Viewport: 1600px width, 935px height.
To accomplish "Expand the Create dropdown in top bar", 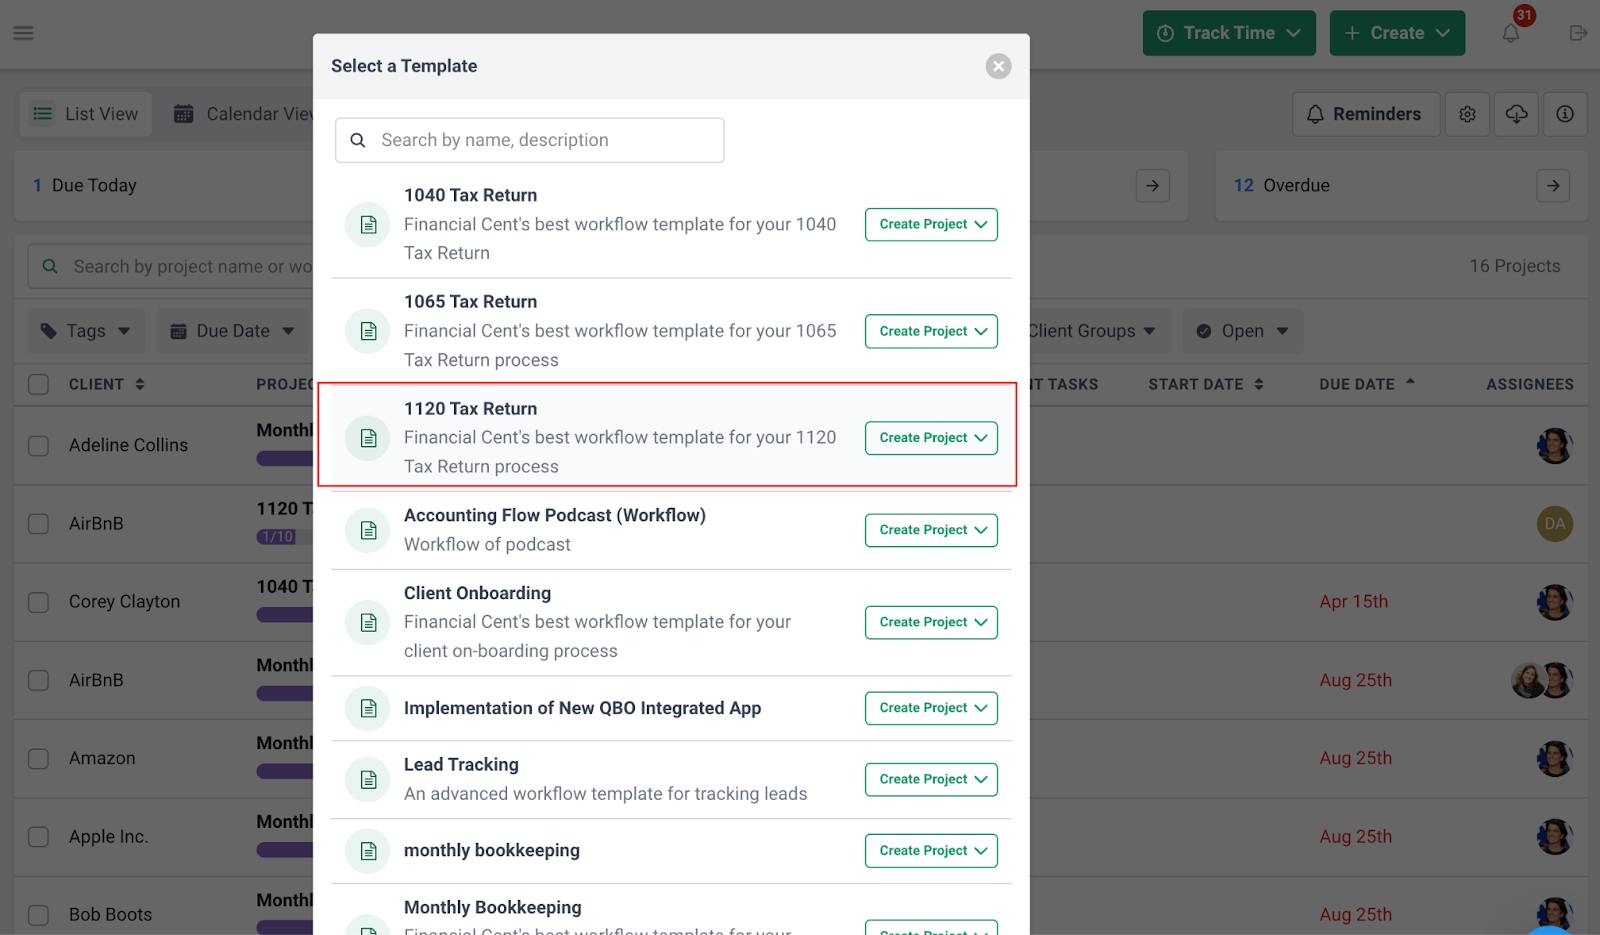I will [x=1397, y=33].
